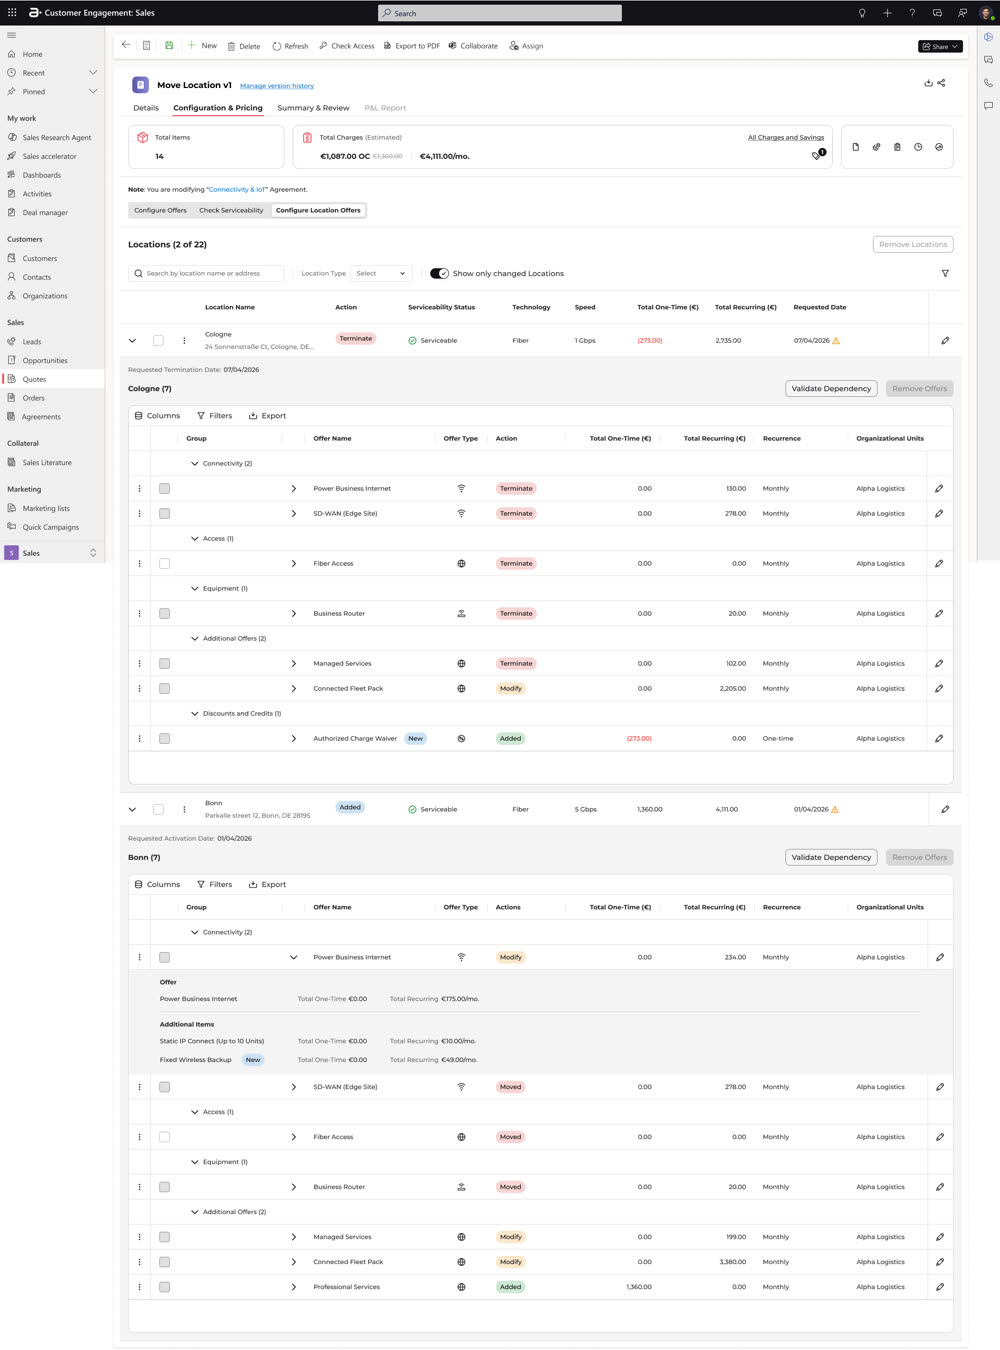Image resolution: width=1000 pixels, height=1350 pixels.
Task: Click the trash icon in summary action card
Action: [897, 147]
